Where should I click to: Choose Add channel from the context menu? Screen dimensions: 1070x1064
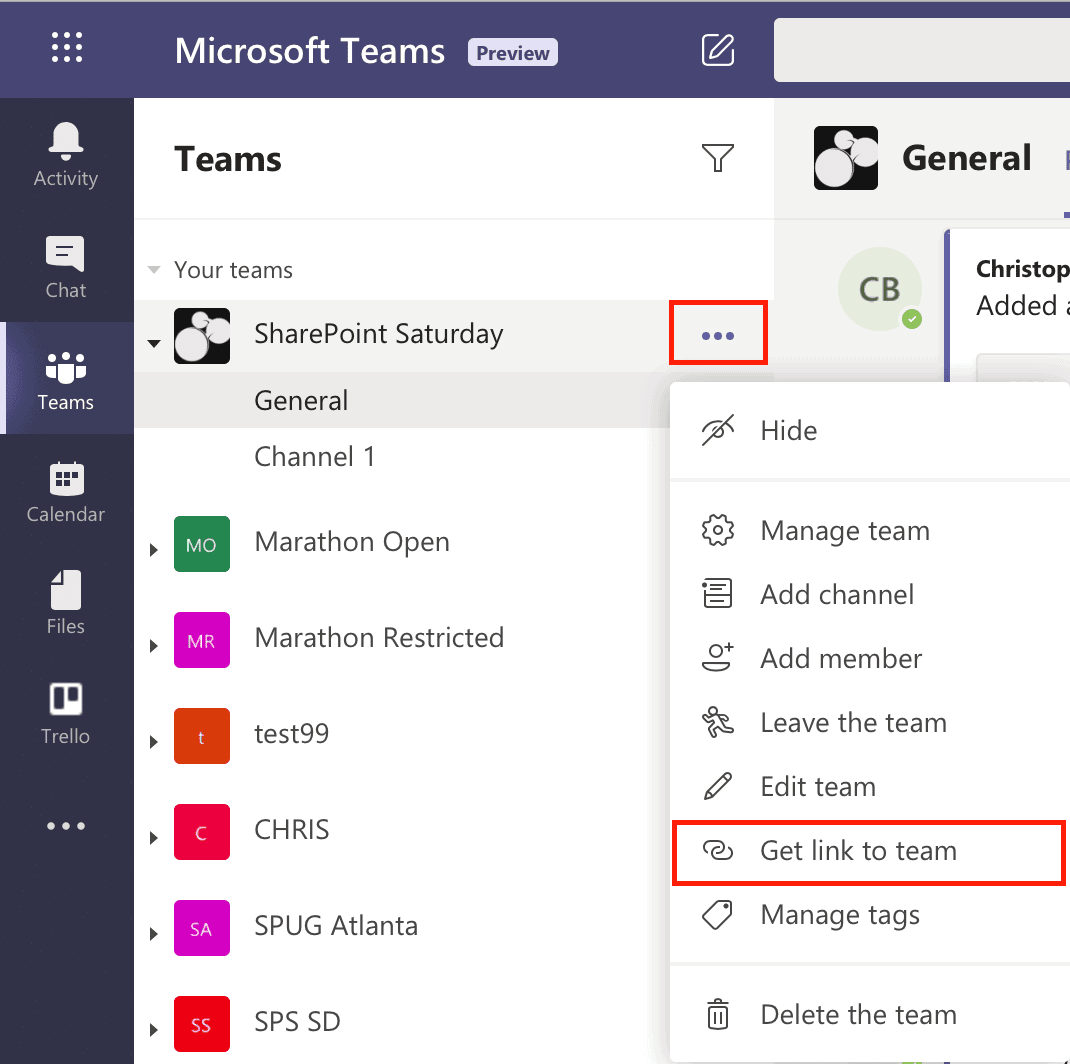click(x=838, y=594)
